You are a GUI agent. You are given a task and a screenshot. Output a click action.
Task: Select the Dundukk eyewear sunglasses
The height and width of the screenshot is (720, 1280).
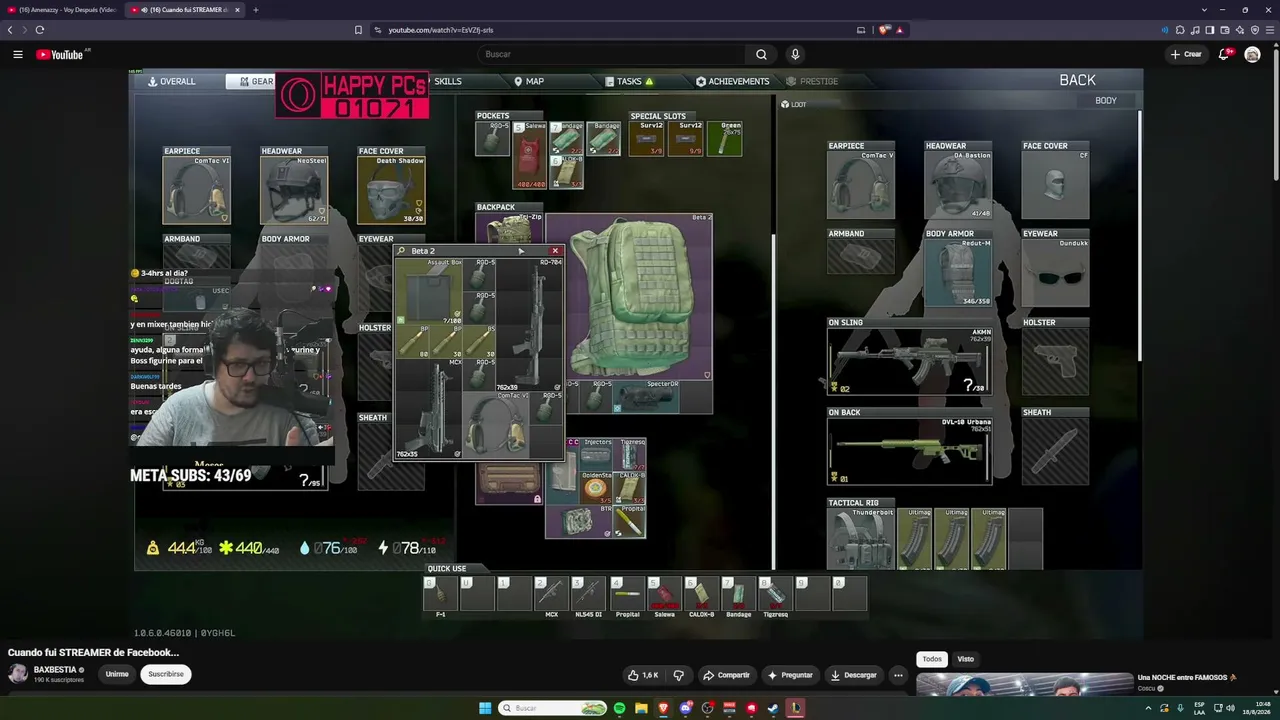pos(1056,273)
